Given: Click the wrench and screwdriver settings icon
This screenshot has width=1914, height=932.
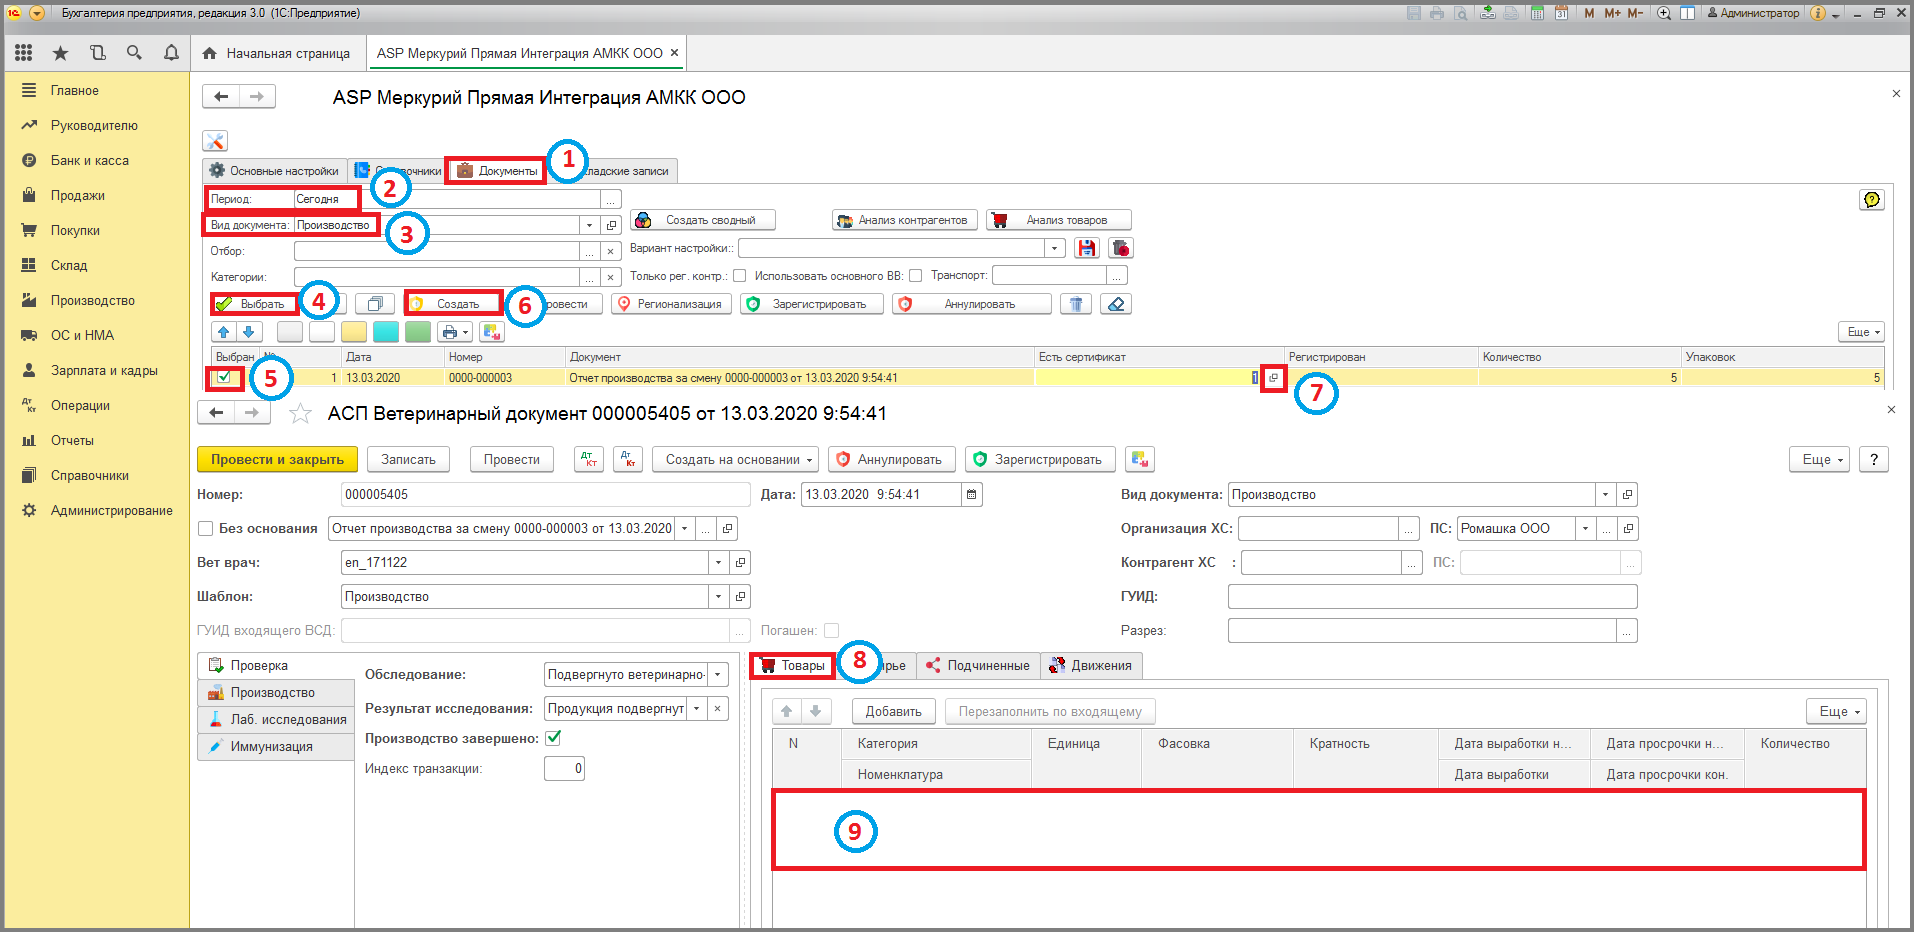Looking at the screenshot, I should [215, 141].
